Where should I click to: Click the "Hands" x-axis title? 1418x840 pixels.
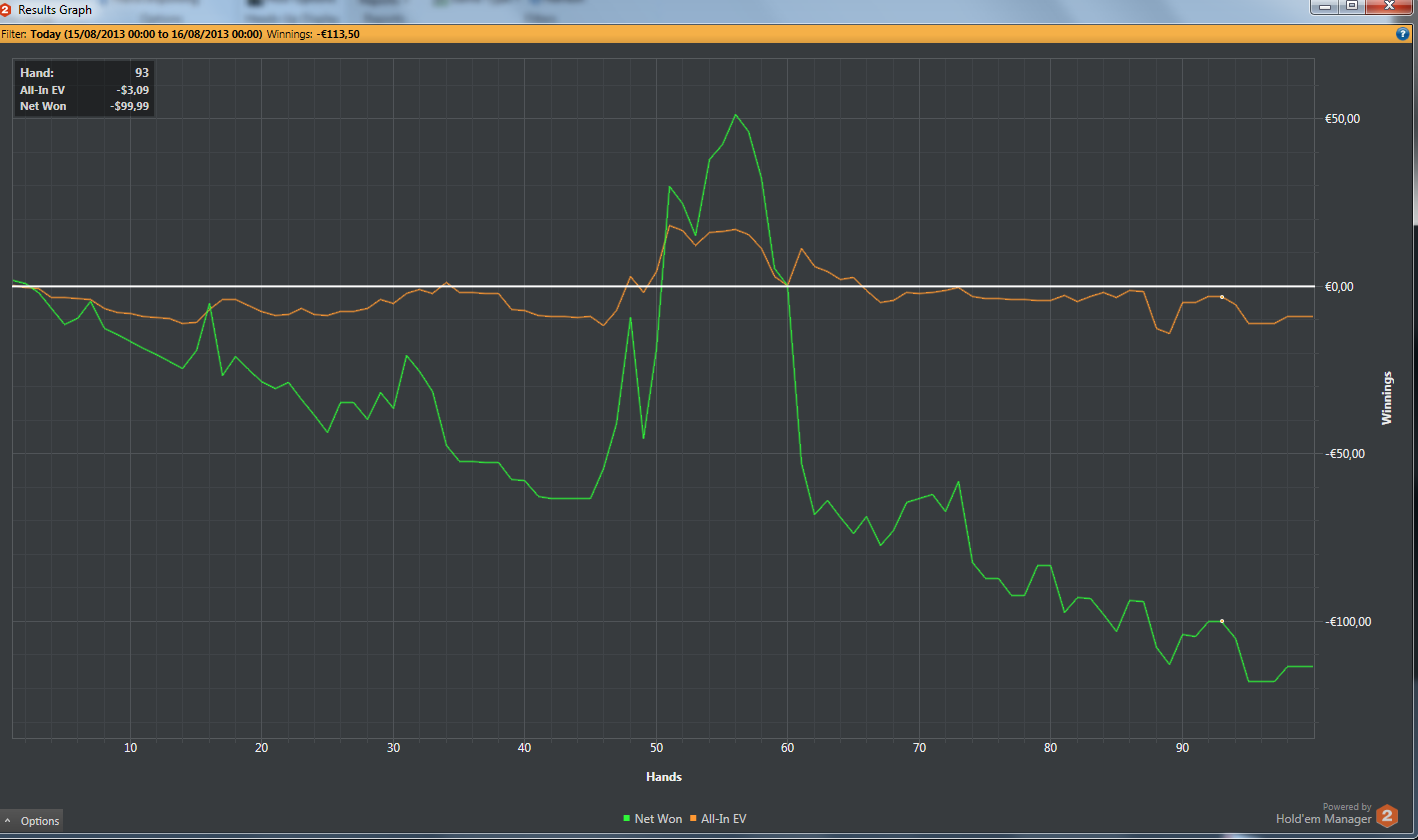(664, 777)
